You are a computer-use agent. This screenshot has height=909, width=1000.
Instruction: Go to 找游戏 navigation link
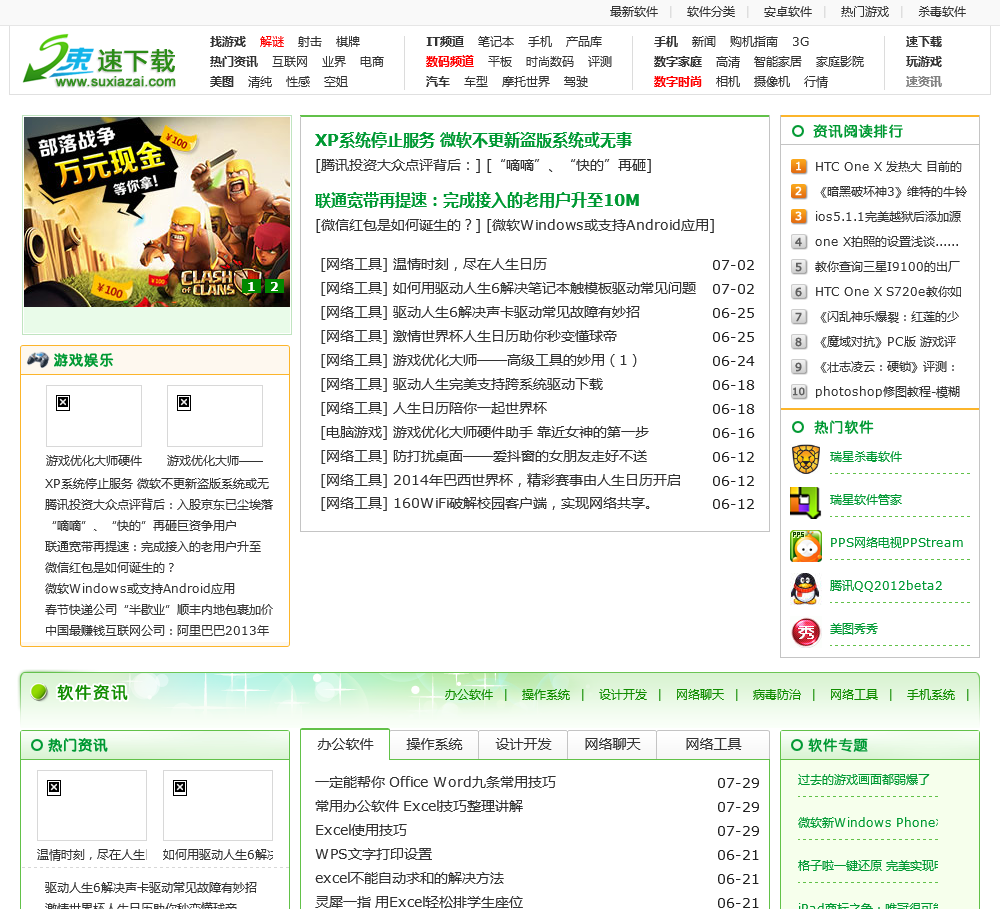click(228, 41)
